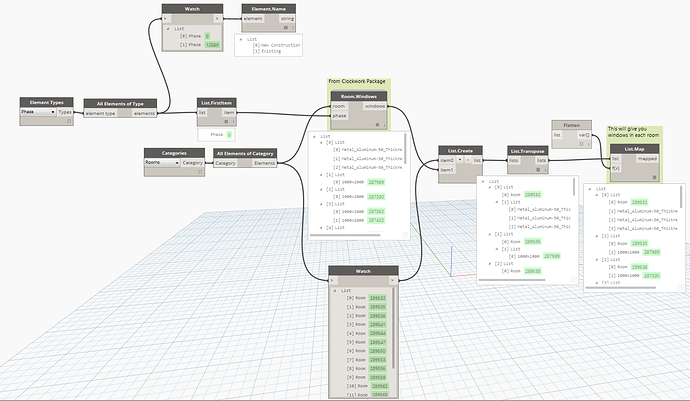Click the input arrow port of top Watch node
The height and width of the screenshot is (401, 690).
pos(165,19)
